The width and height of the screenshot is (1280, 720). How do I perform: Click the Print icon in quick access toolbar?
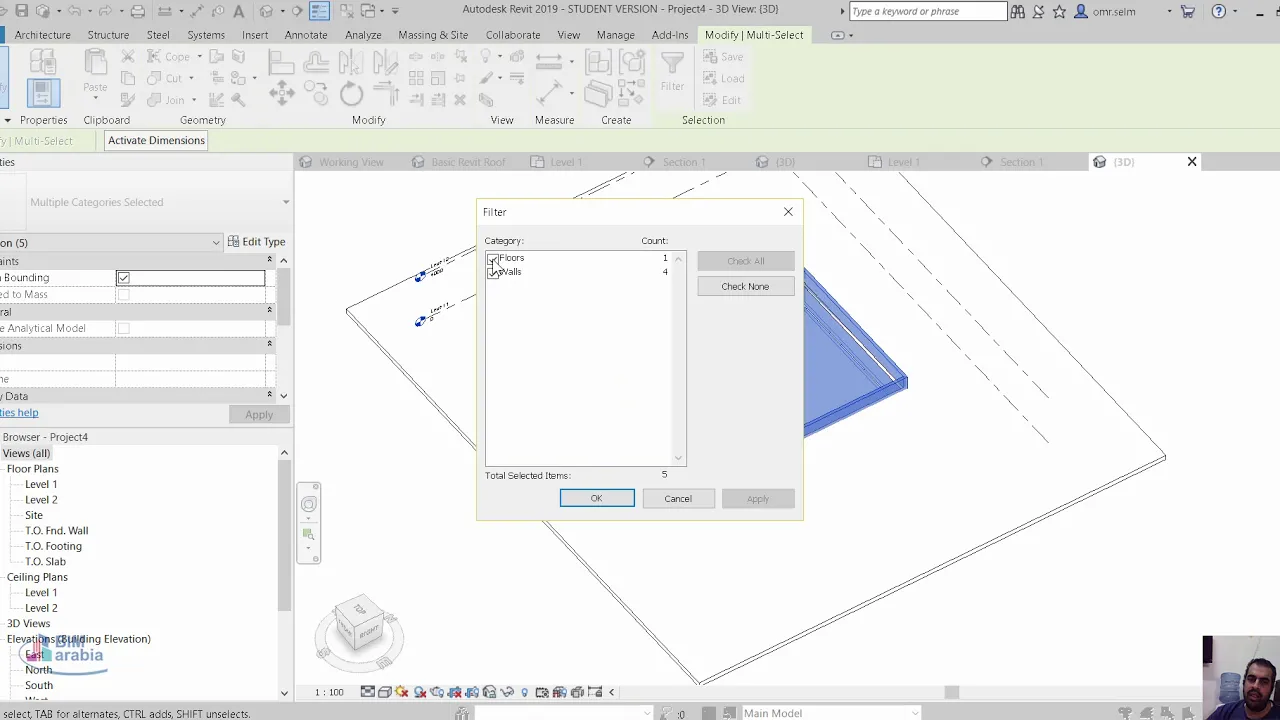point(138,11)
